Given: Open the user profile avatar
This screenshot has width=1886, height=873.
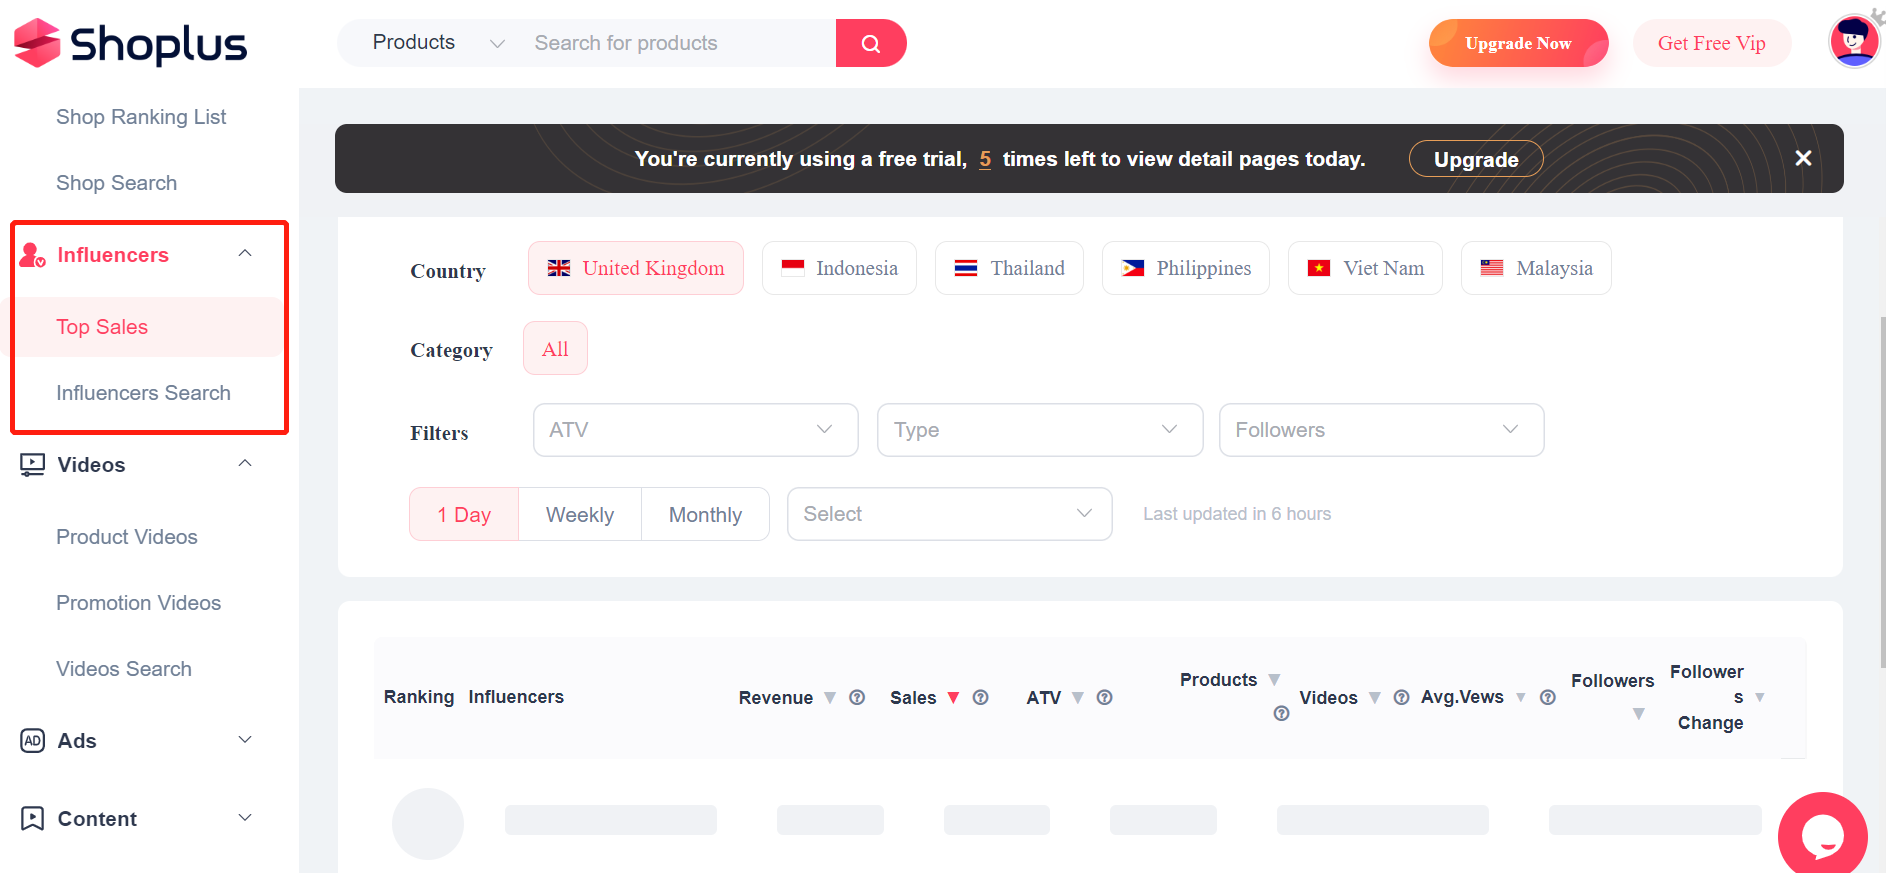Looking at the screenshot, I should [x=1853, y=42].
